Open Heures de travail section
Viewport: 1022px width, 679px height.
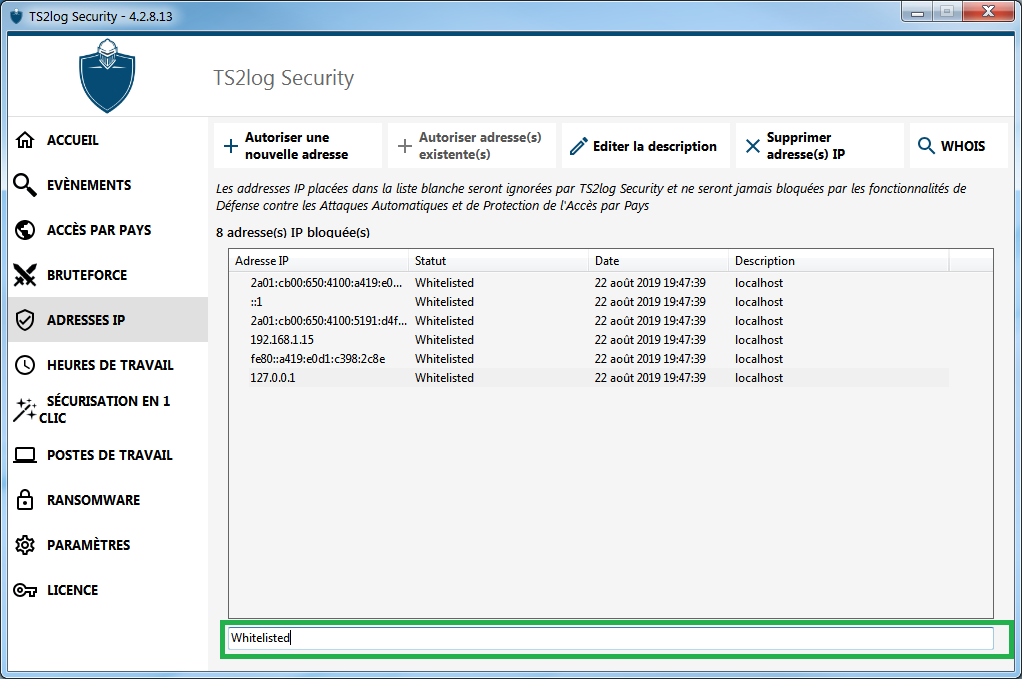[x=108, y=365]
